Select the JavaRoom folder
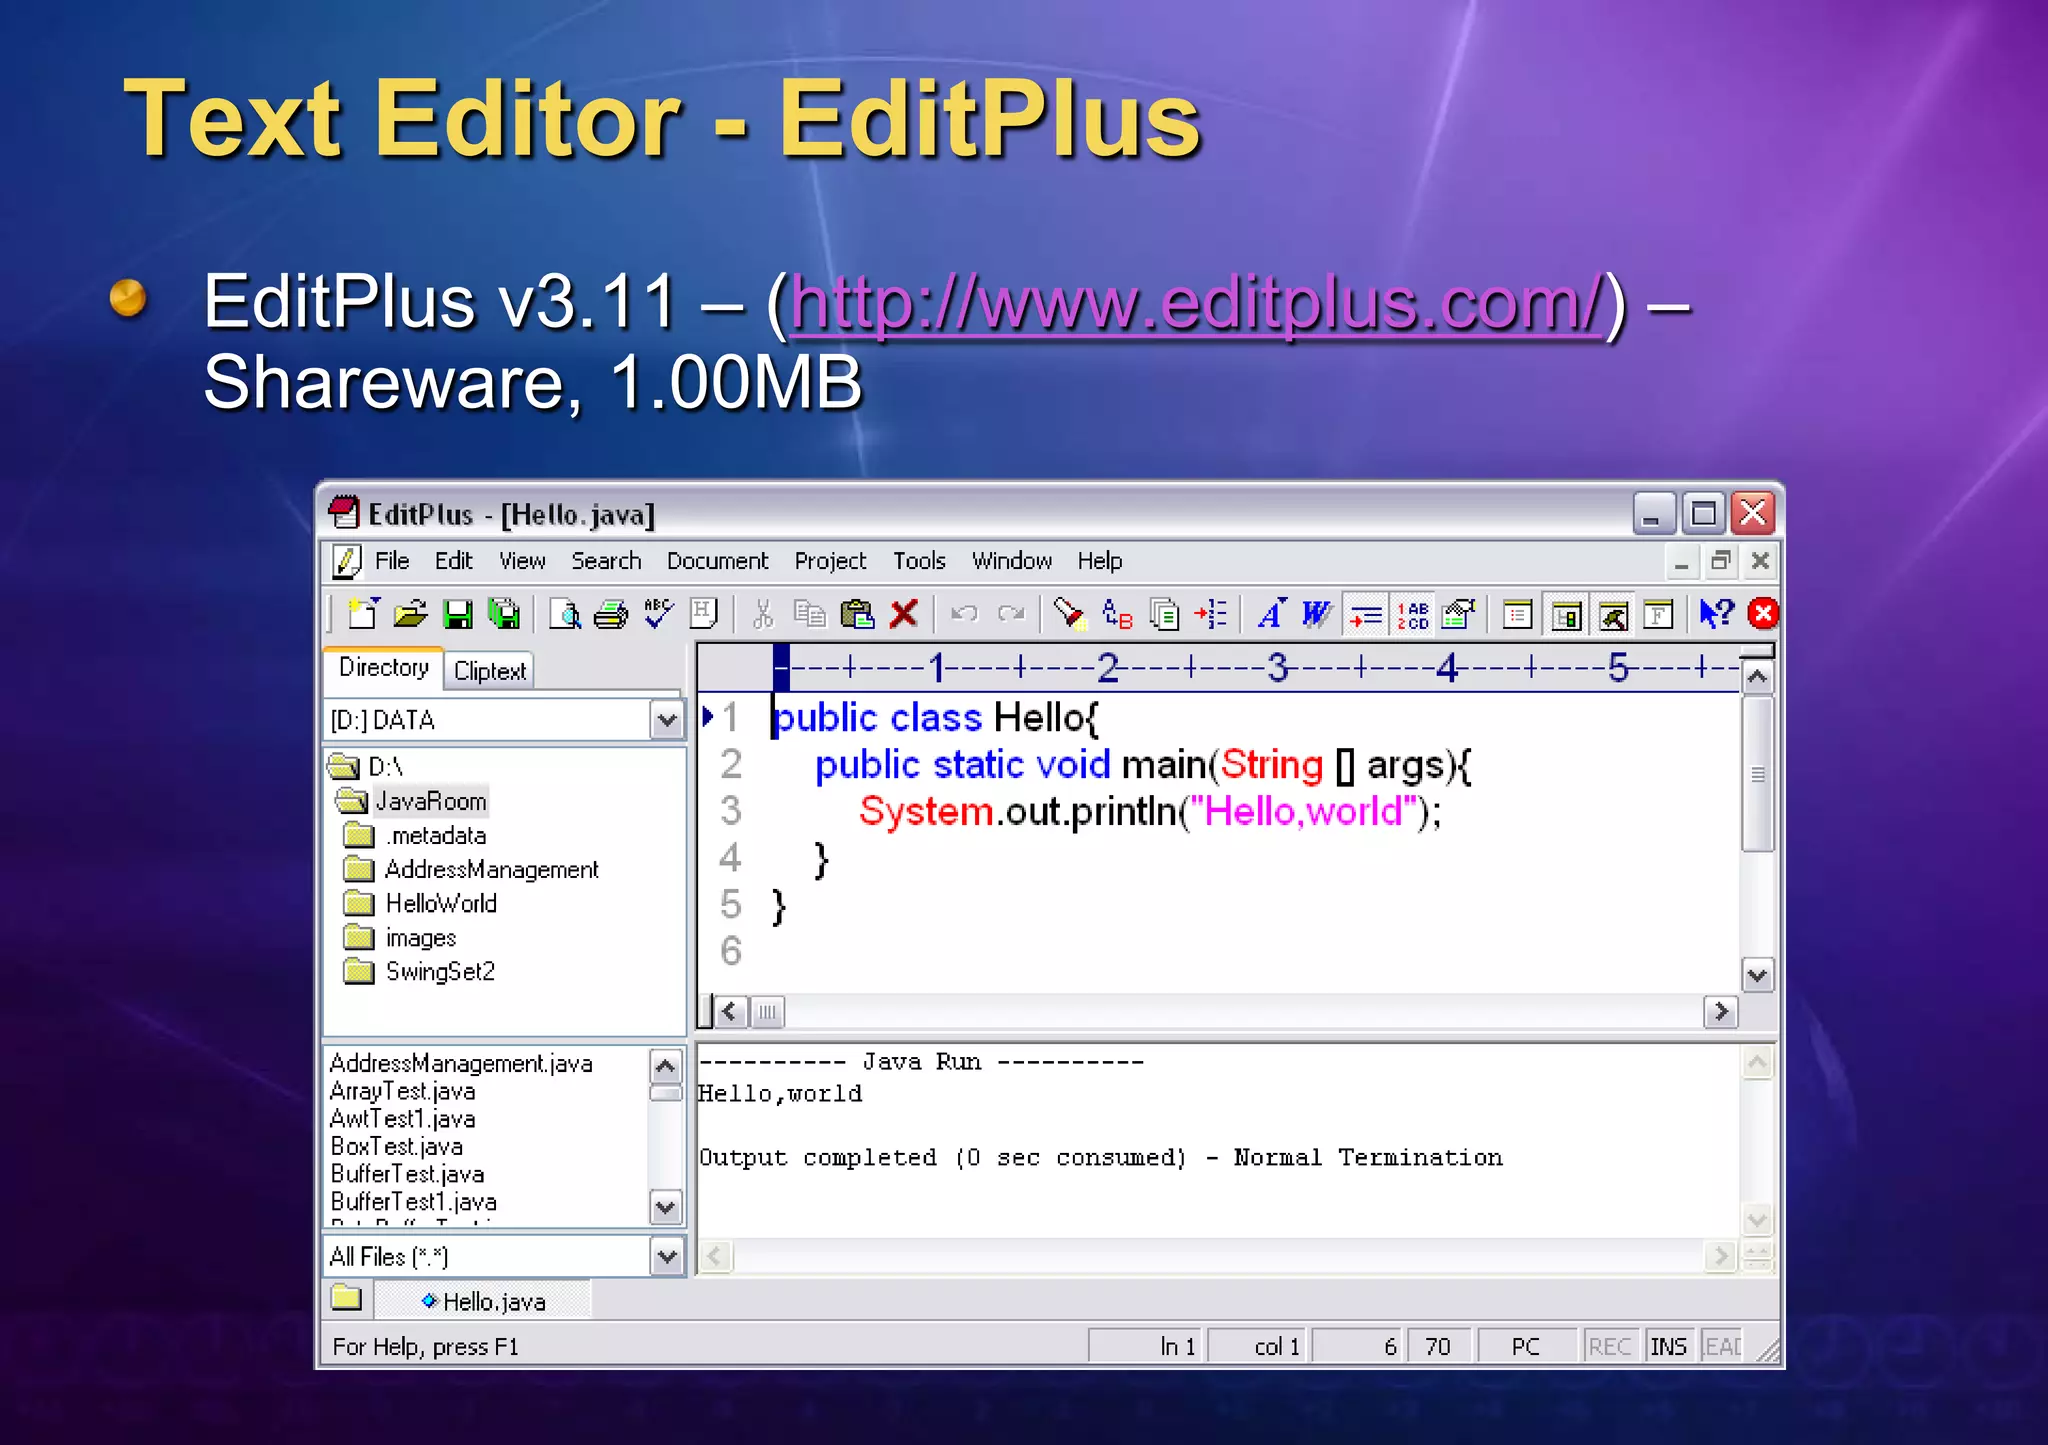 coord(430,801)
